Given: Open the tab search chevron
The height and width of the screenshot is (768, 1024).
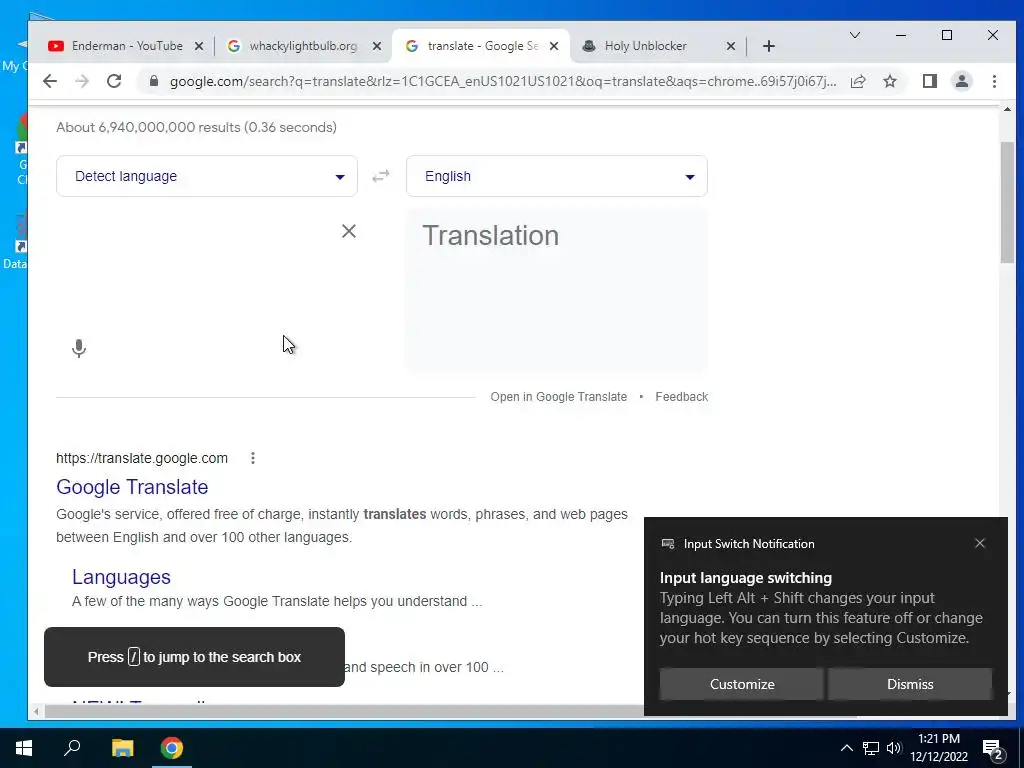Looking at the screenshot, I should [854, 35].
